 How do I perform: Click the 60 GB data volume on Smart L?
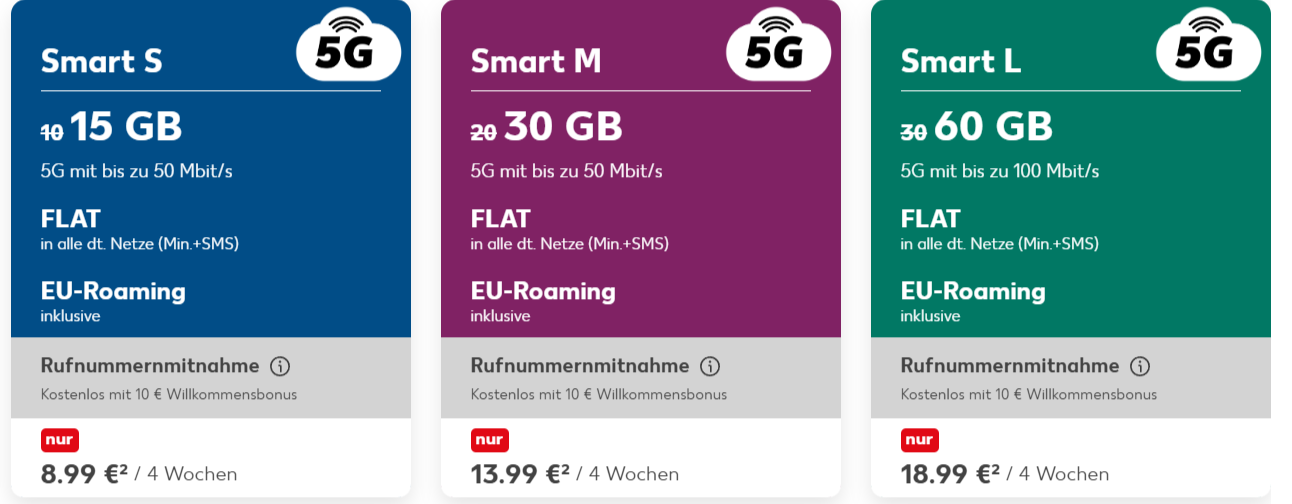(x=993, y=127)
